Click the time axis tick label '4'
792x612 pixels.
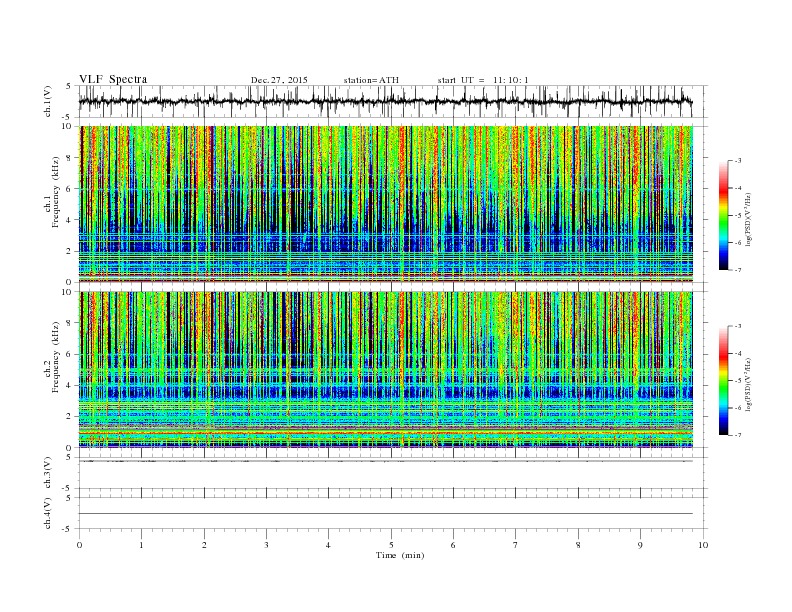pos(328,545)
